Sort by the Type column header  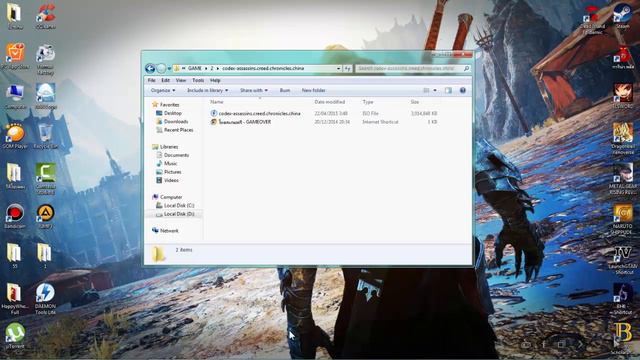368,102
